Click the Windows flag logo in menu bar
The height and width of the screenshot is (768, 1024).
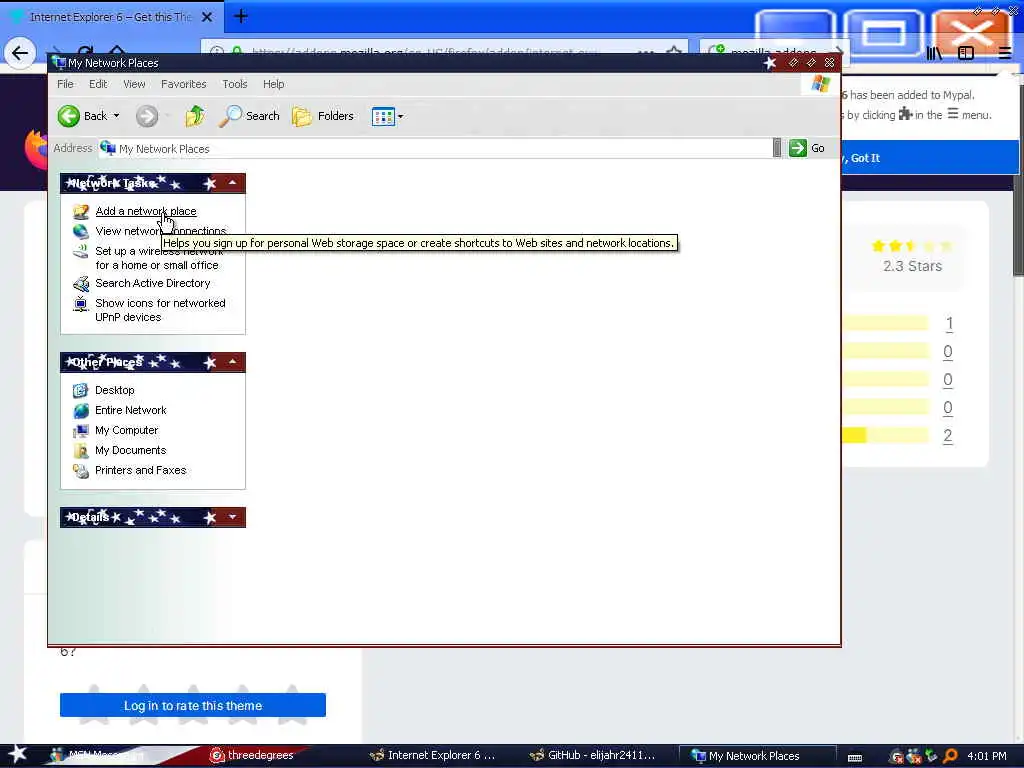tap(820, 84)
